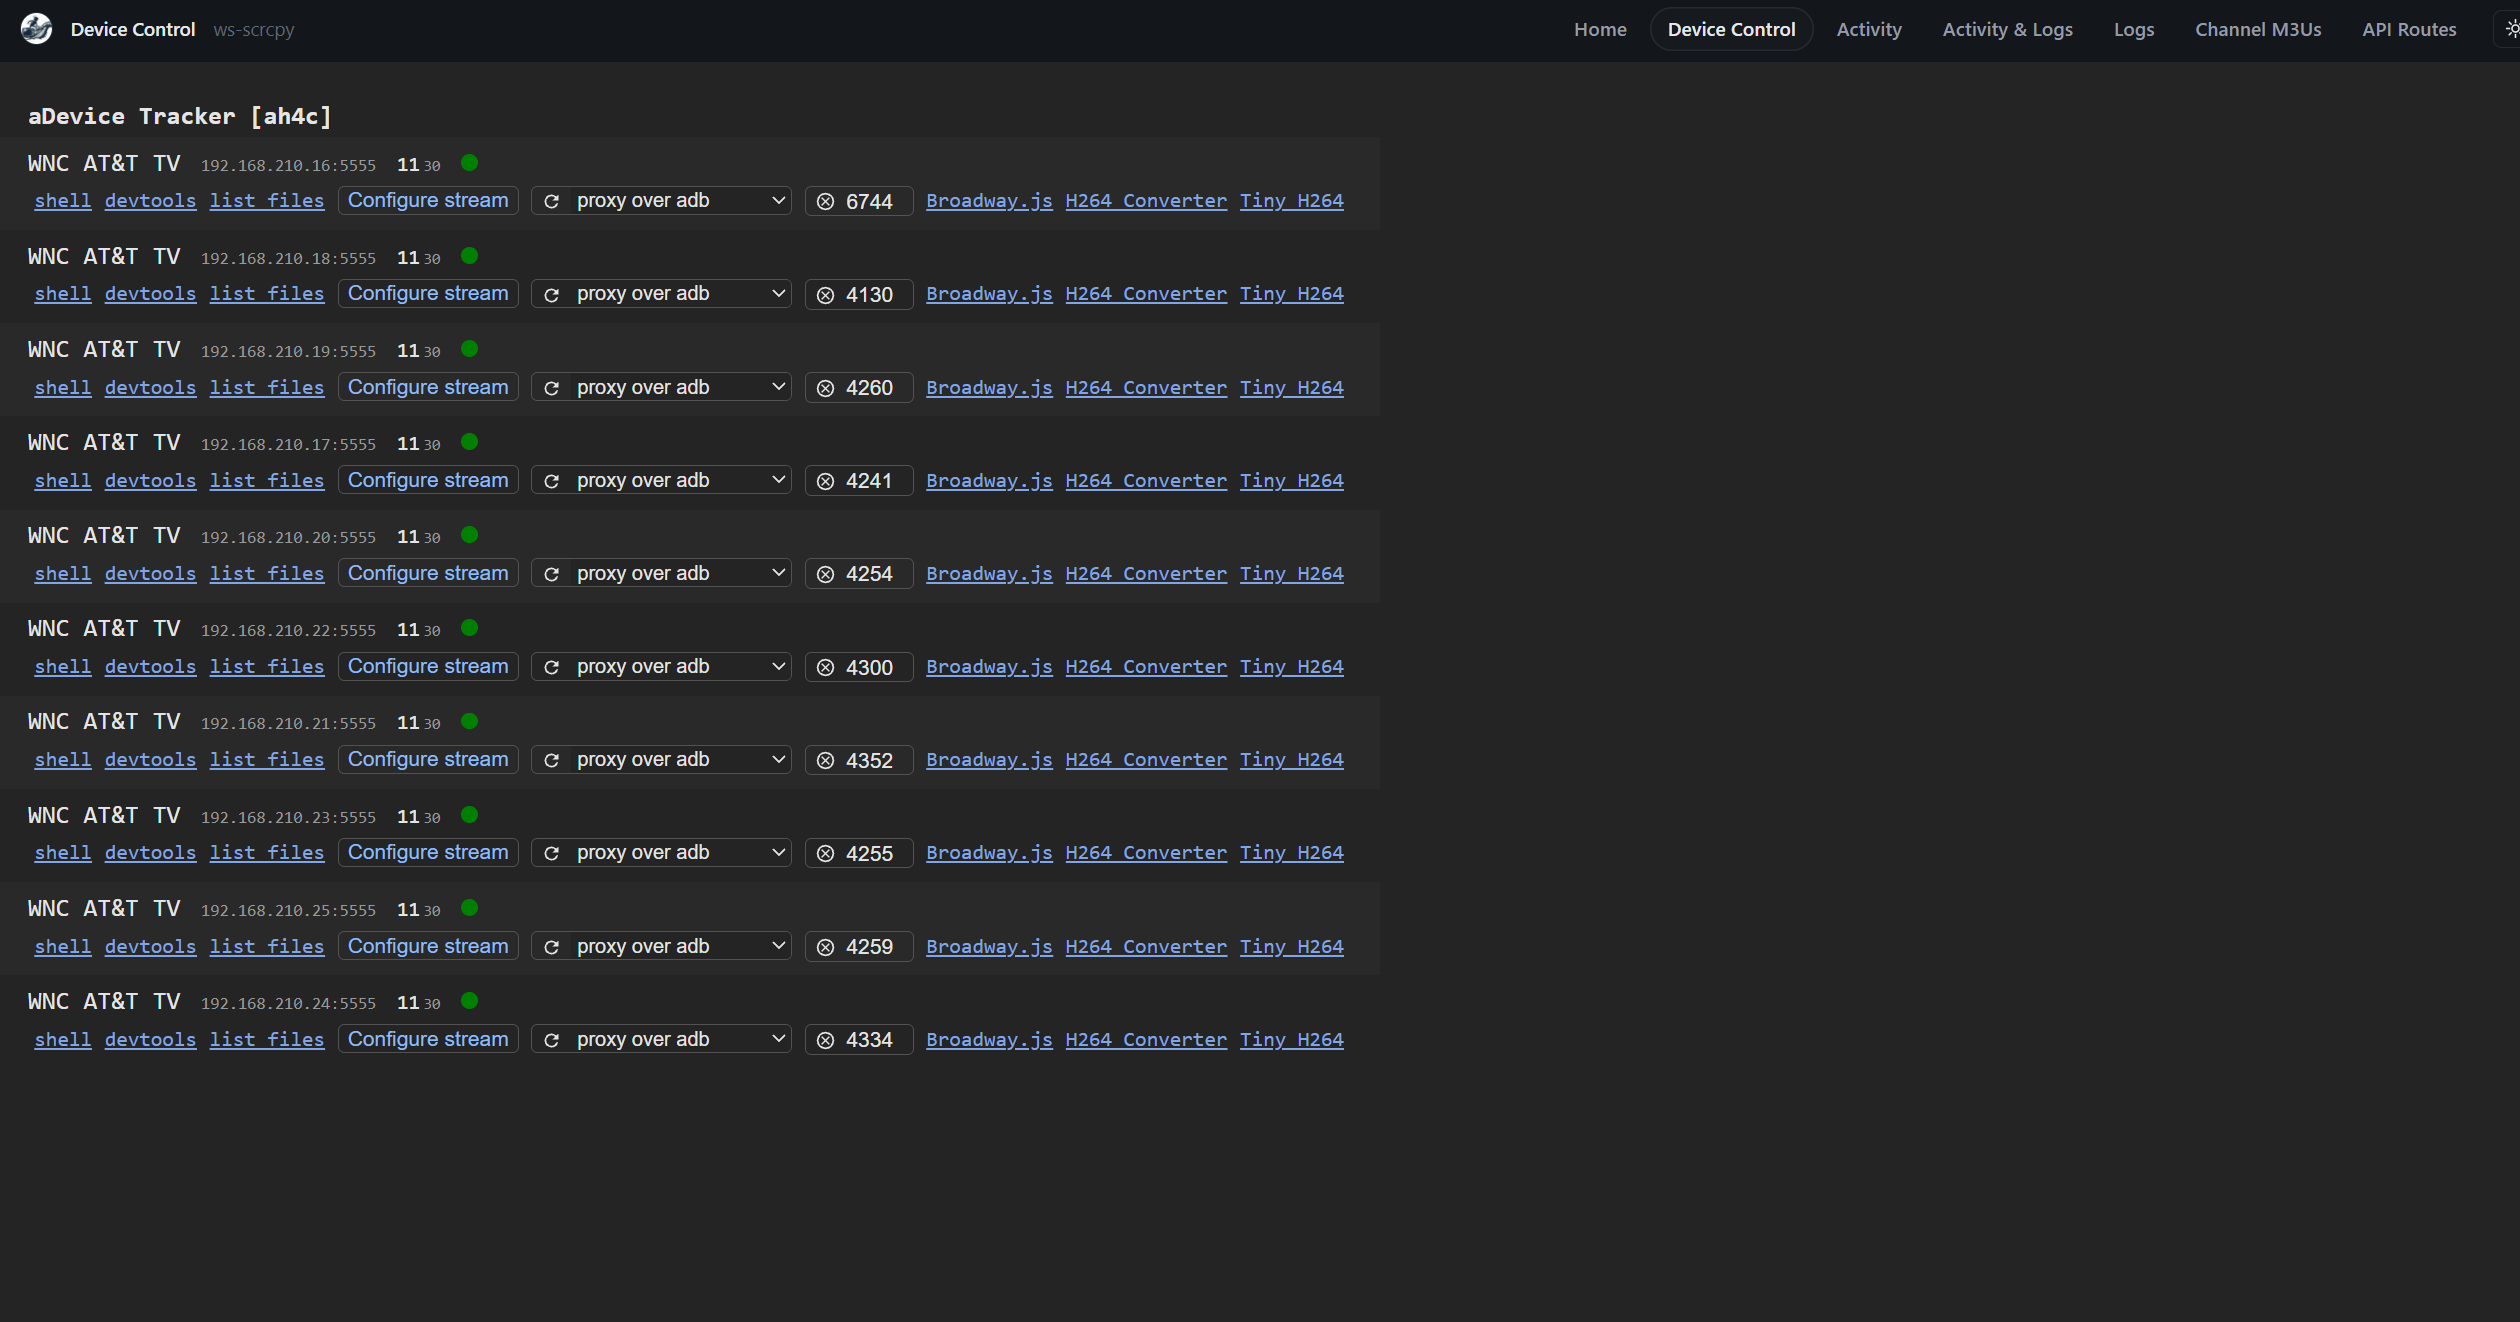Image resolution: width=2520 pixels, height=1322 pixels.
Task: Open H264 Converter link for device 192.168.210.18
Action: point(1146,294)
